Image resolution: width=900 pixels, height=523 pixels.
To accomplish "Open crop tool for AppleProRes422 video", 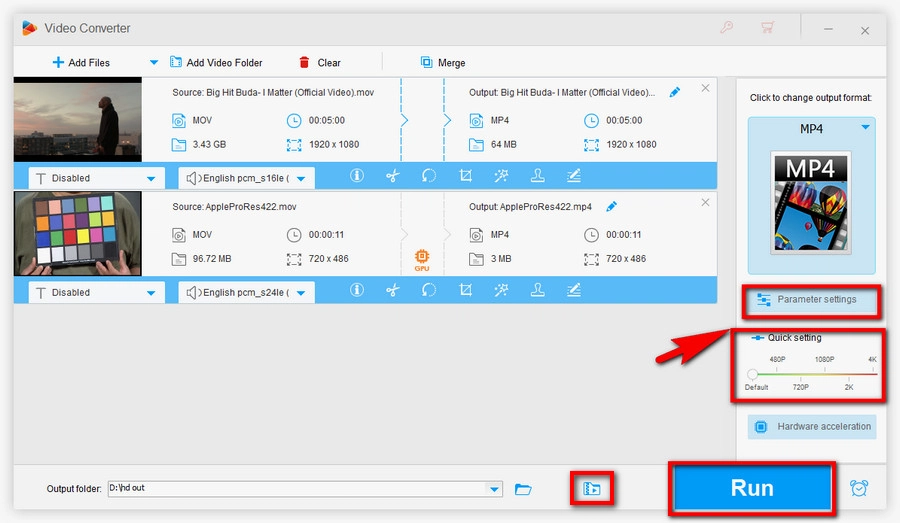I will pos(465,290).
